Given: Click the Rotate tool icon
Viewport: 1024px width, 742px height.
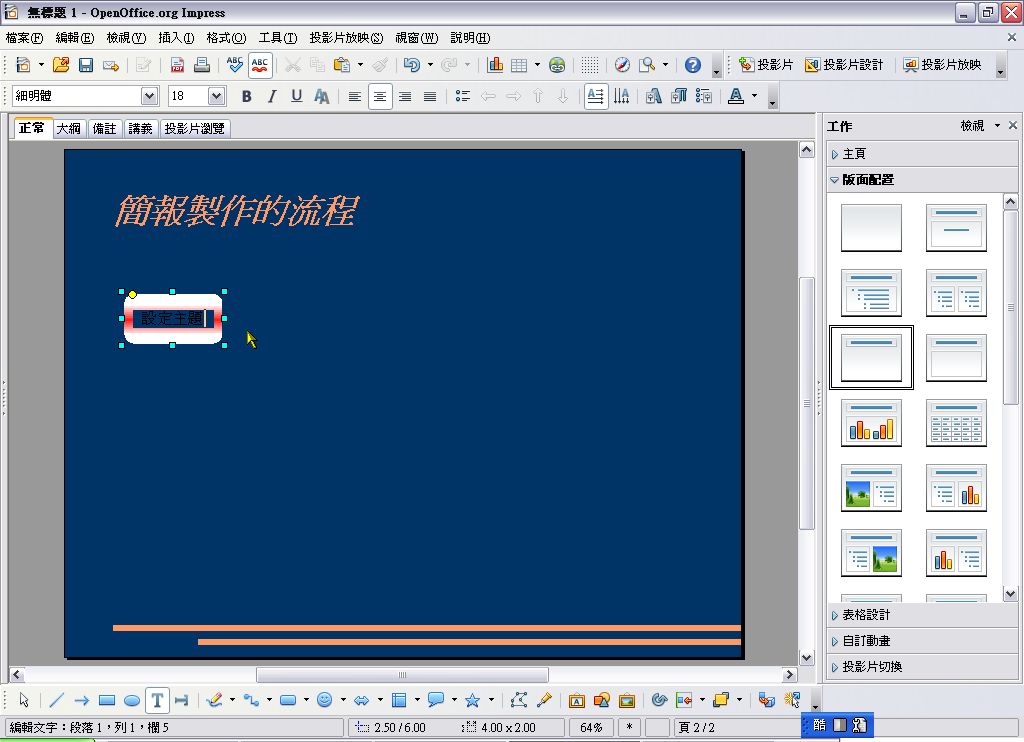Looking at the screenshot, I should click(660, 701).
